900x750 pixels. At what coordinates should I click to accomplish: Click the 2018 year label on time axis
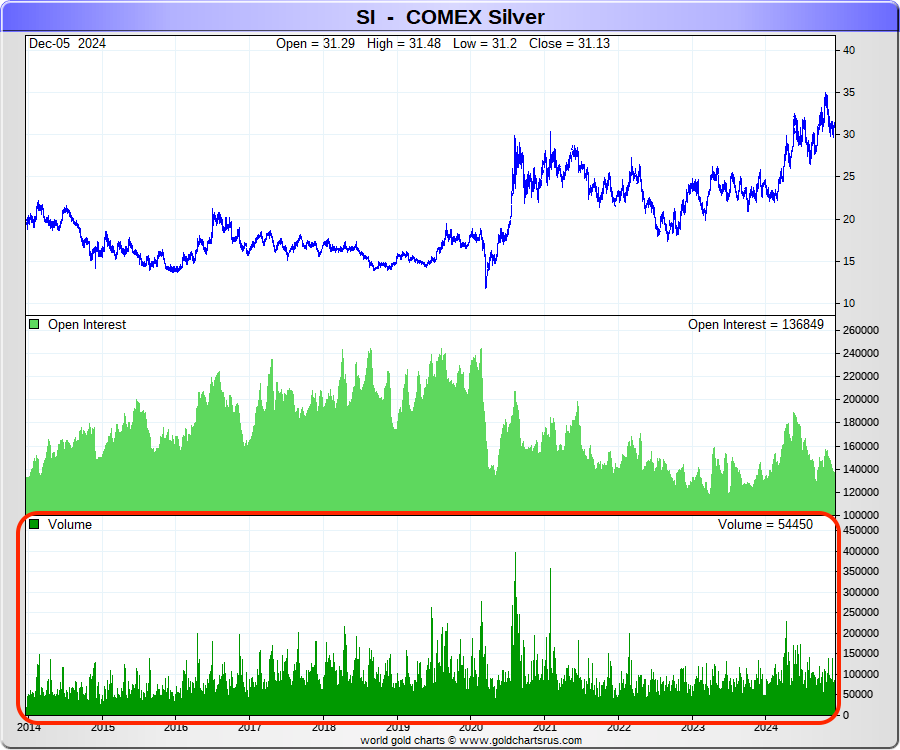(x=324, y=728)
